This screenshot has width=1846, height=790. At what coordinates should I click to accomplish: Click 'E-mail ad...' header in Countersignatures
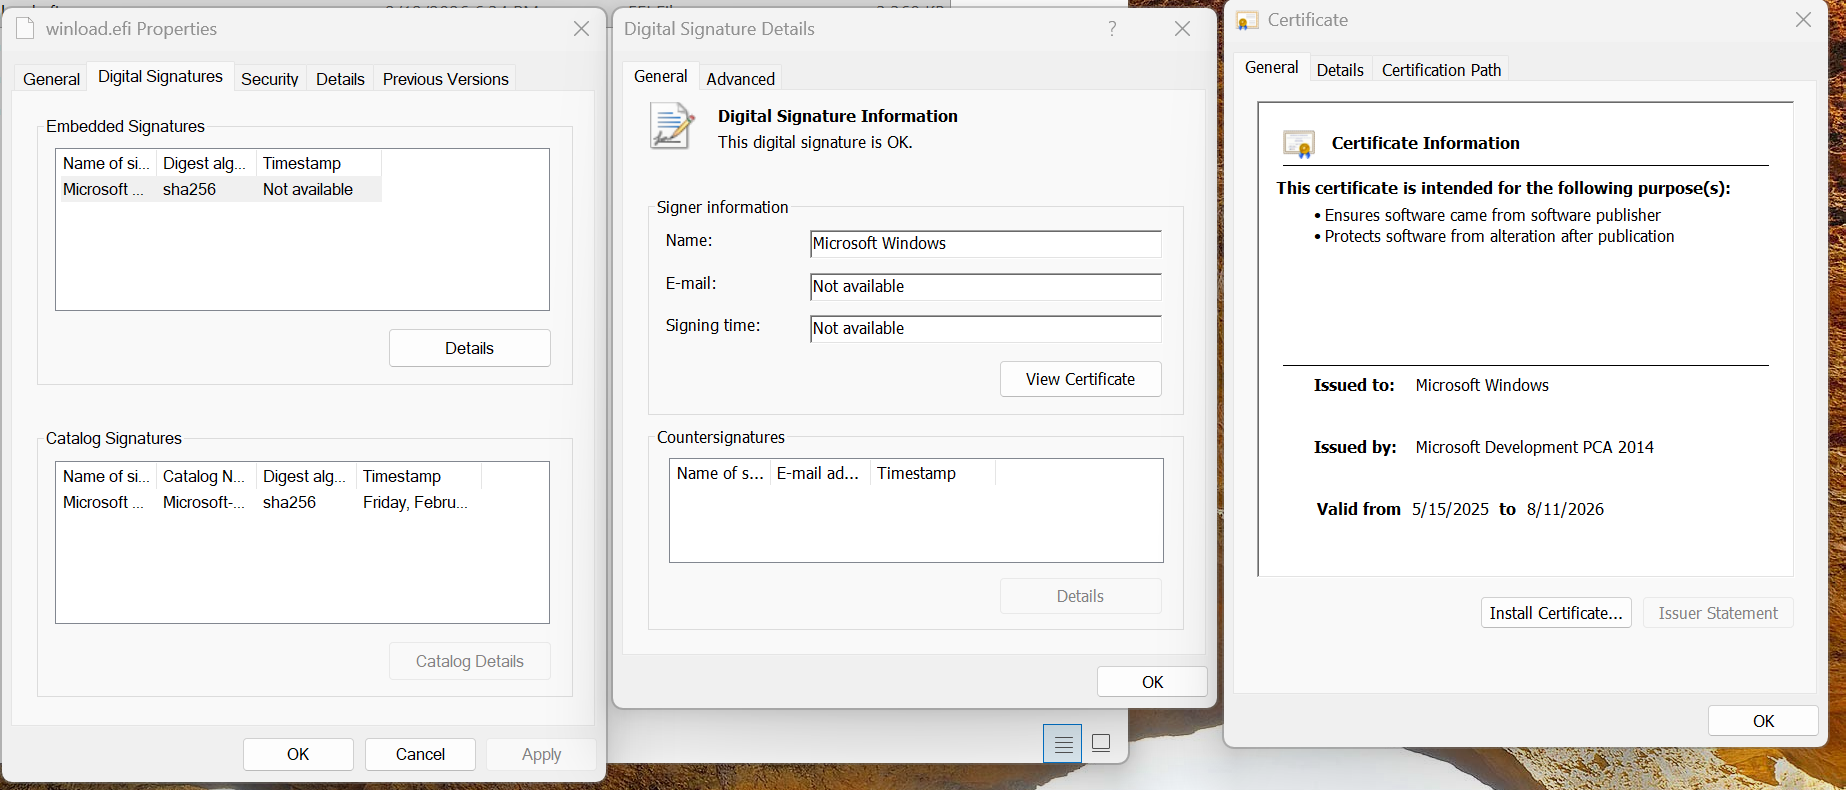tap(820, 473)
